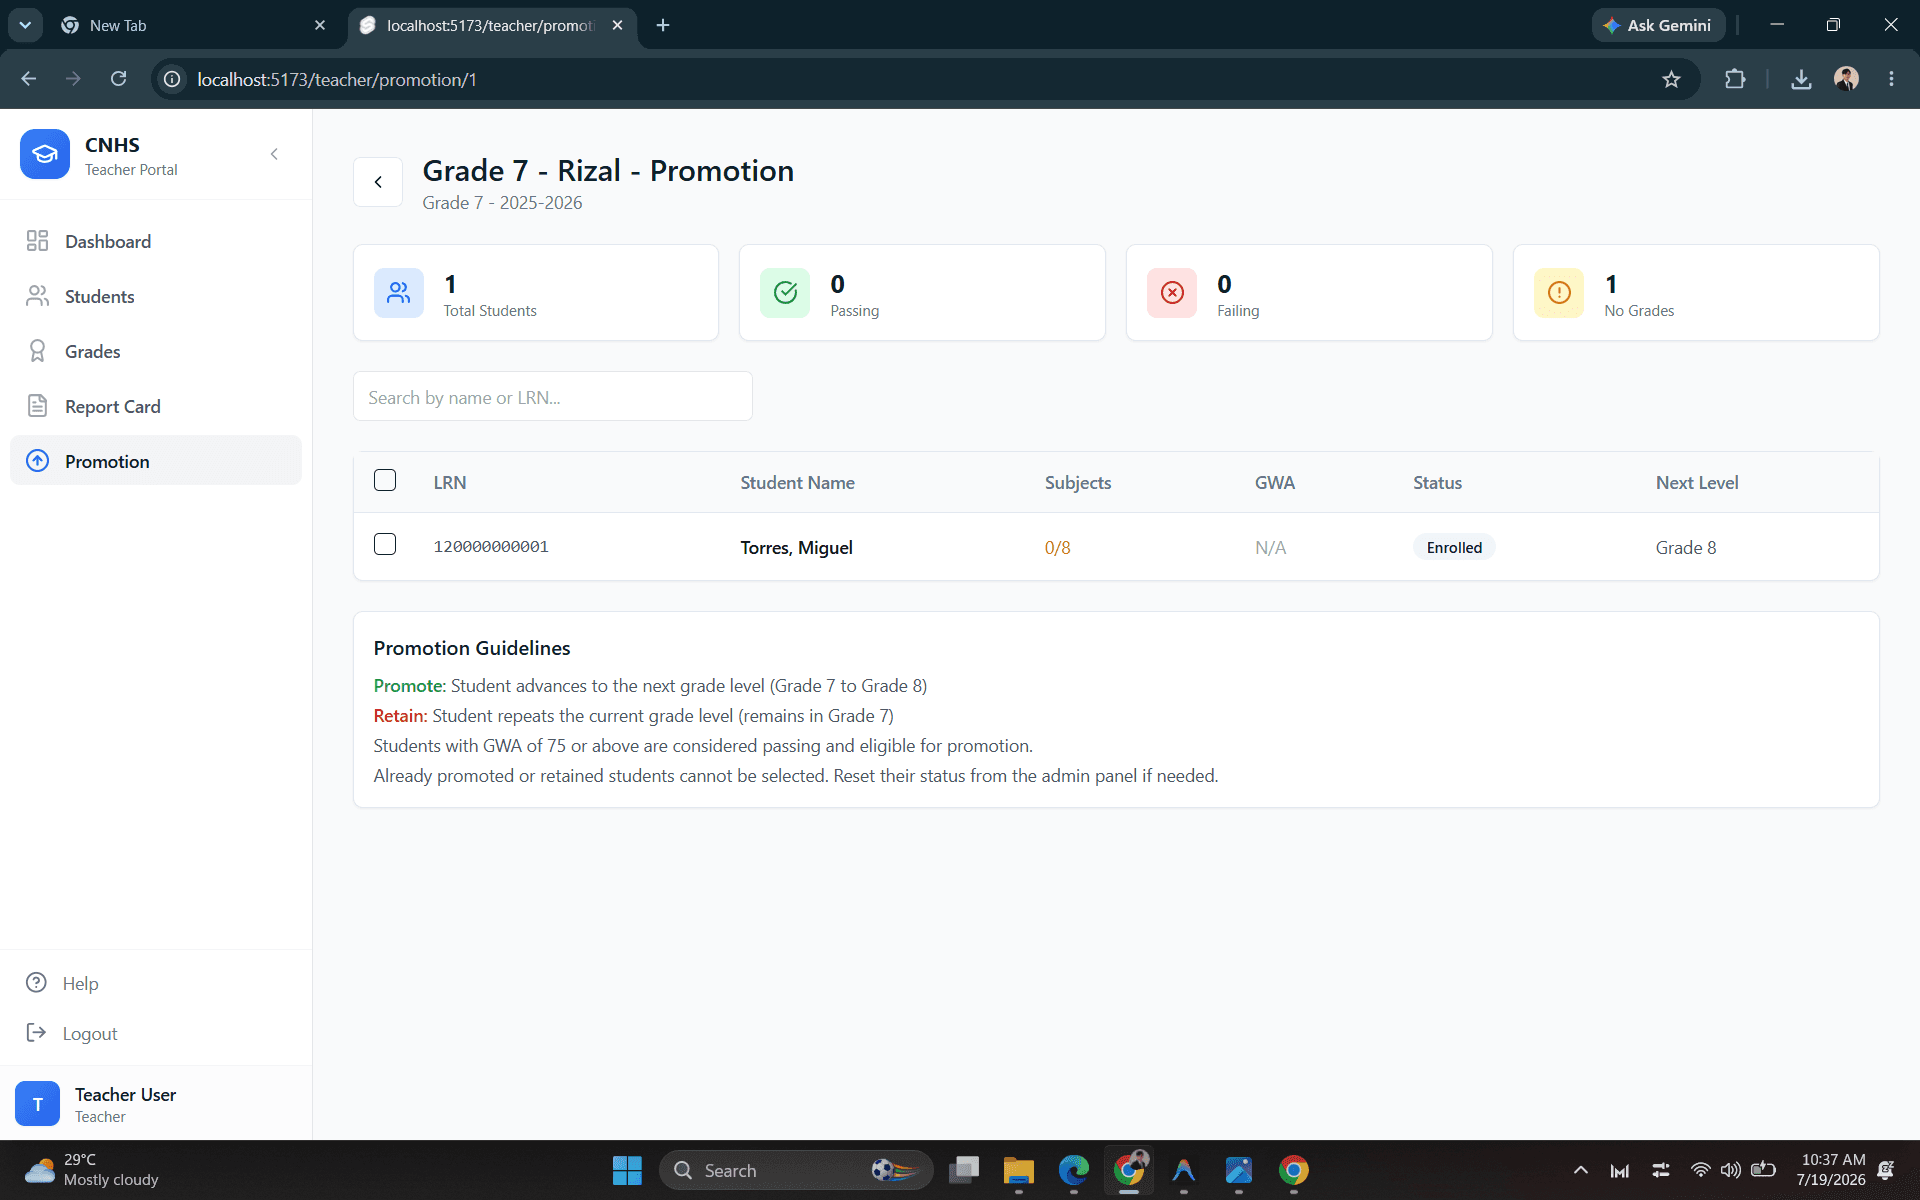This screenshot has height=1200, width=1920.
Task: Launch Microsoft Edge from taskbar
Action: click(1074, 1170)
